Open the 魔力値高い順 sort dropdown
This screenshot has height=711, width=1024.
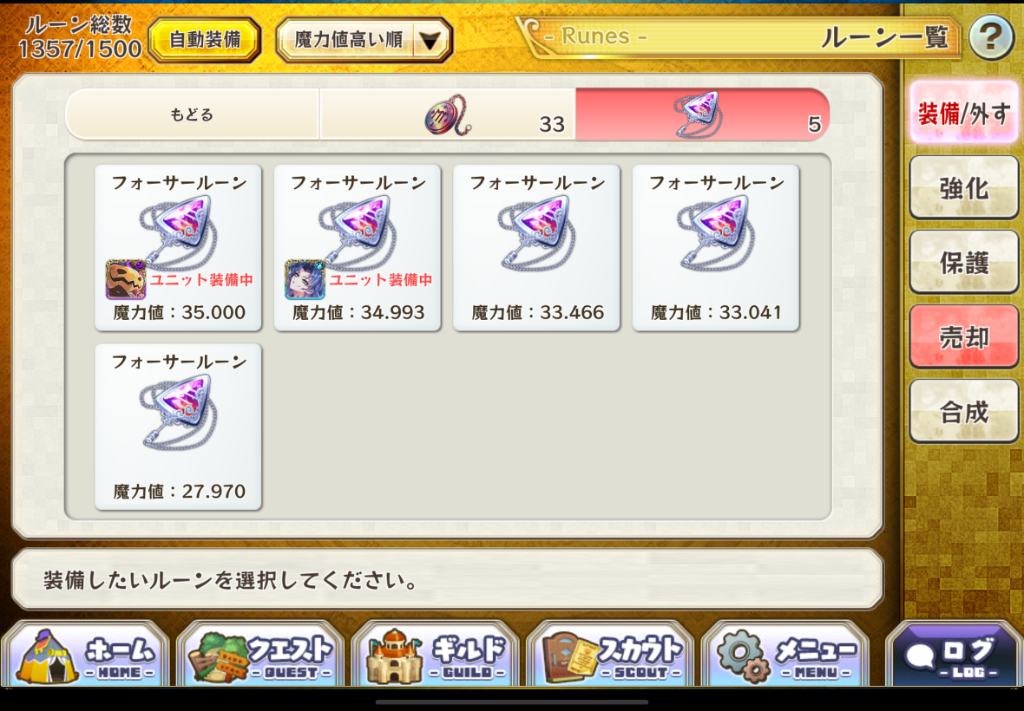[364, 40]
